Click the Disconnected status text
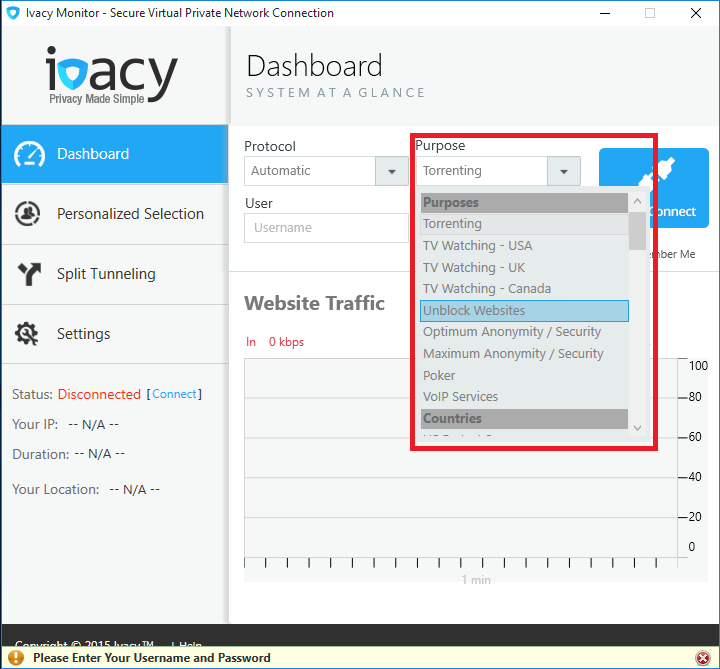 tap(99, 394)
